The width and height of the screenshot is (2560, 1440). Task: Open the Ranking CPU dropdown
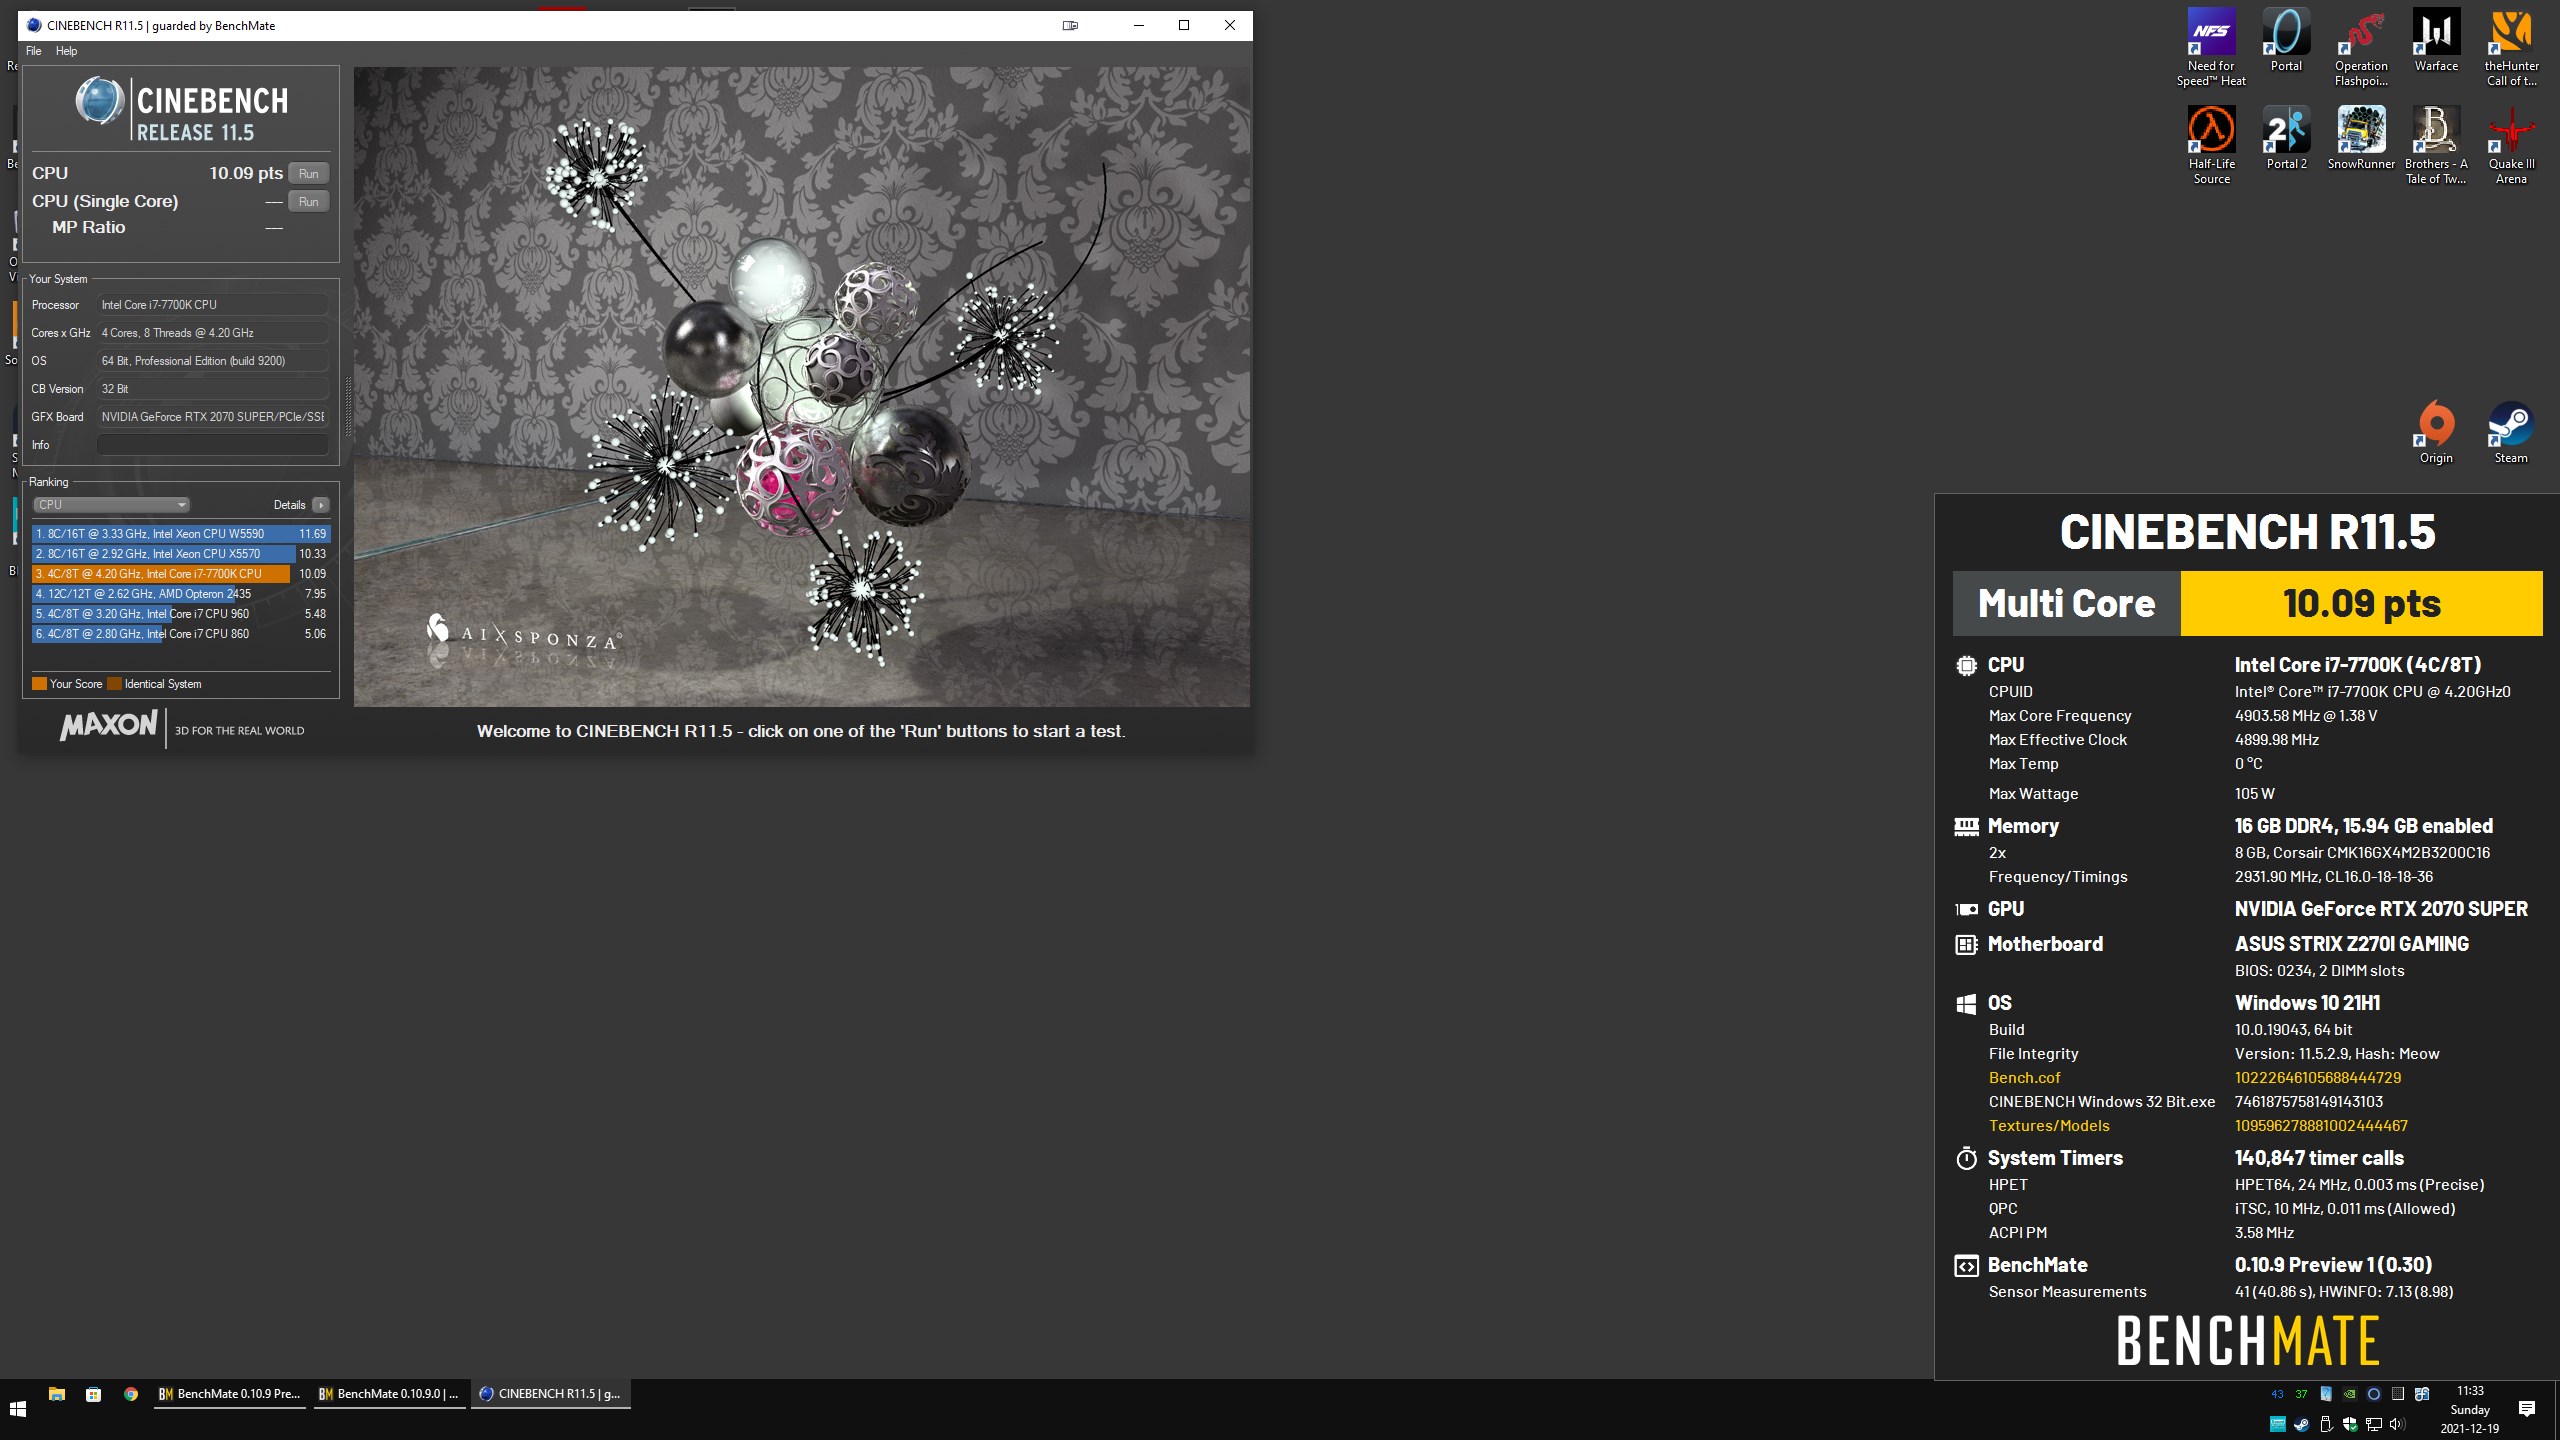(111, 505)
